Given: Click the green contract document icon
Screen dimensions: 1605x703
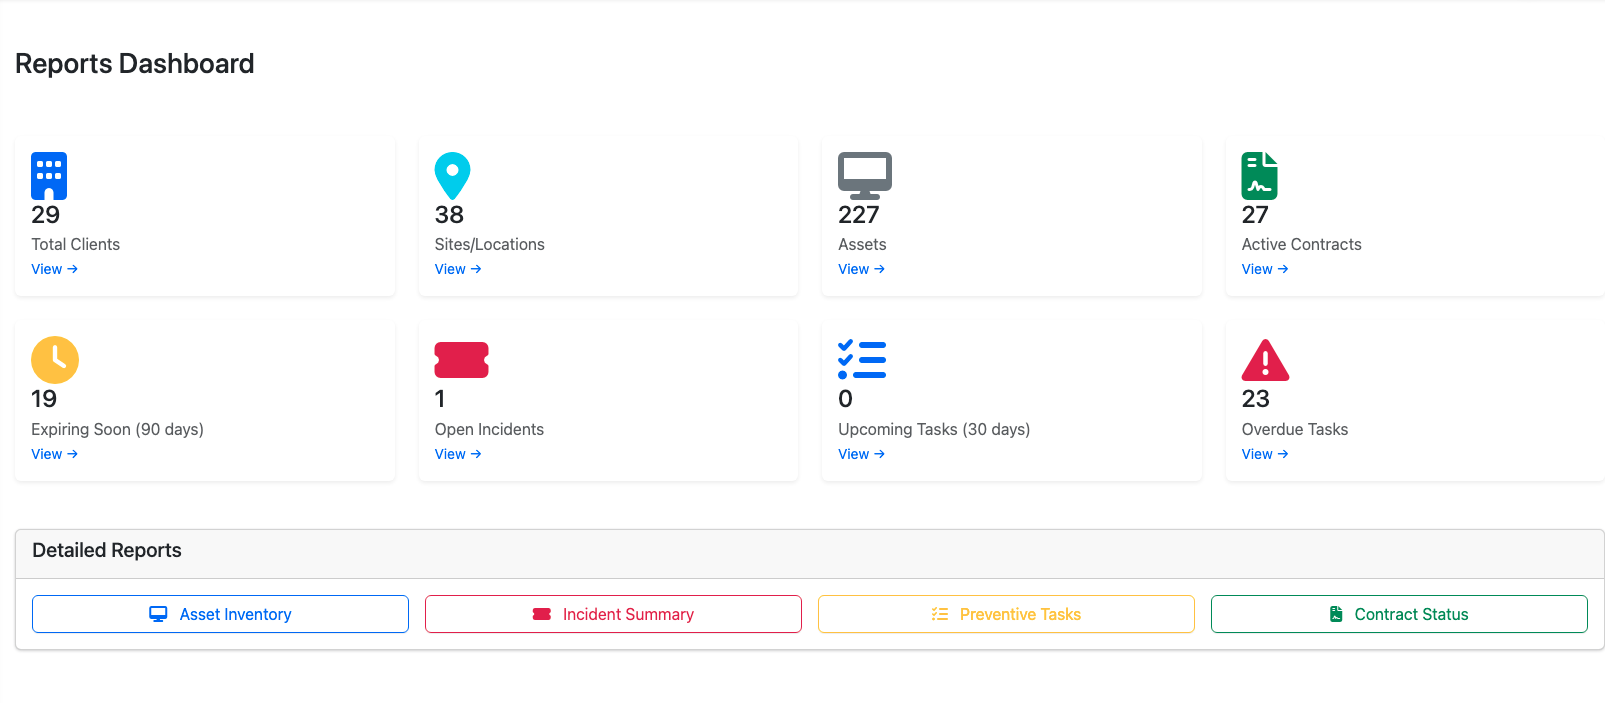Looking at the screenshot, I should point(1259,175).
